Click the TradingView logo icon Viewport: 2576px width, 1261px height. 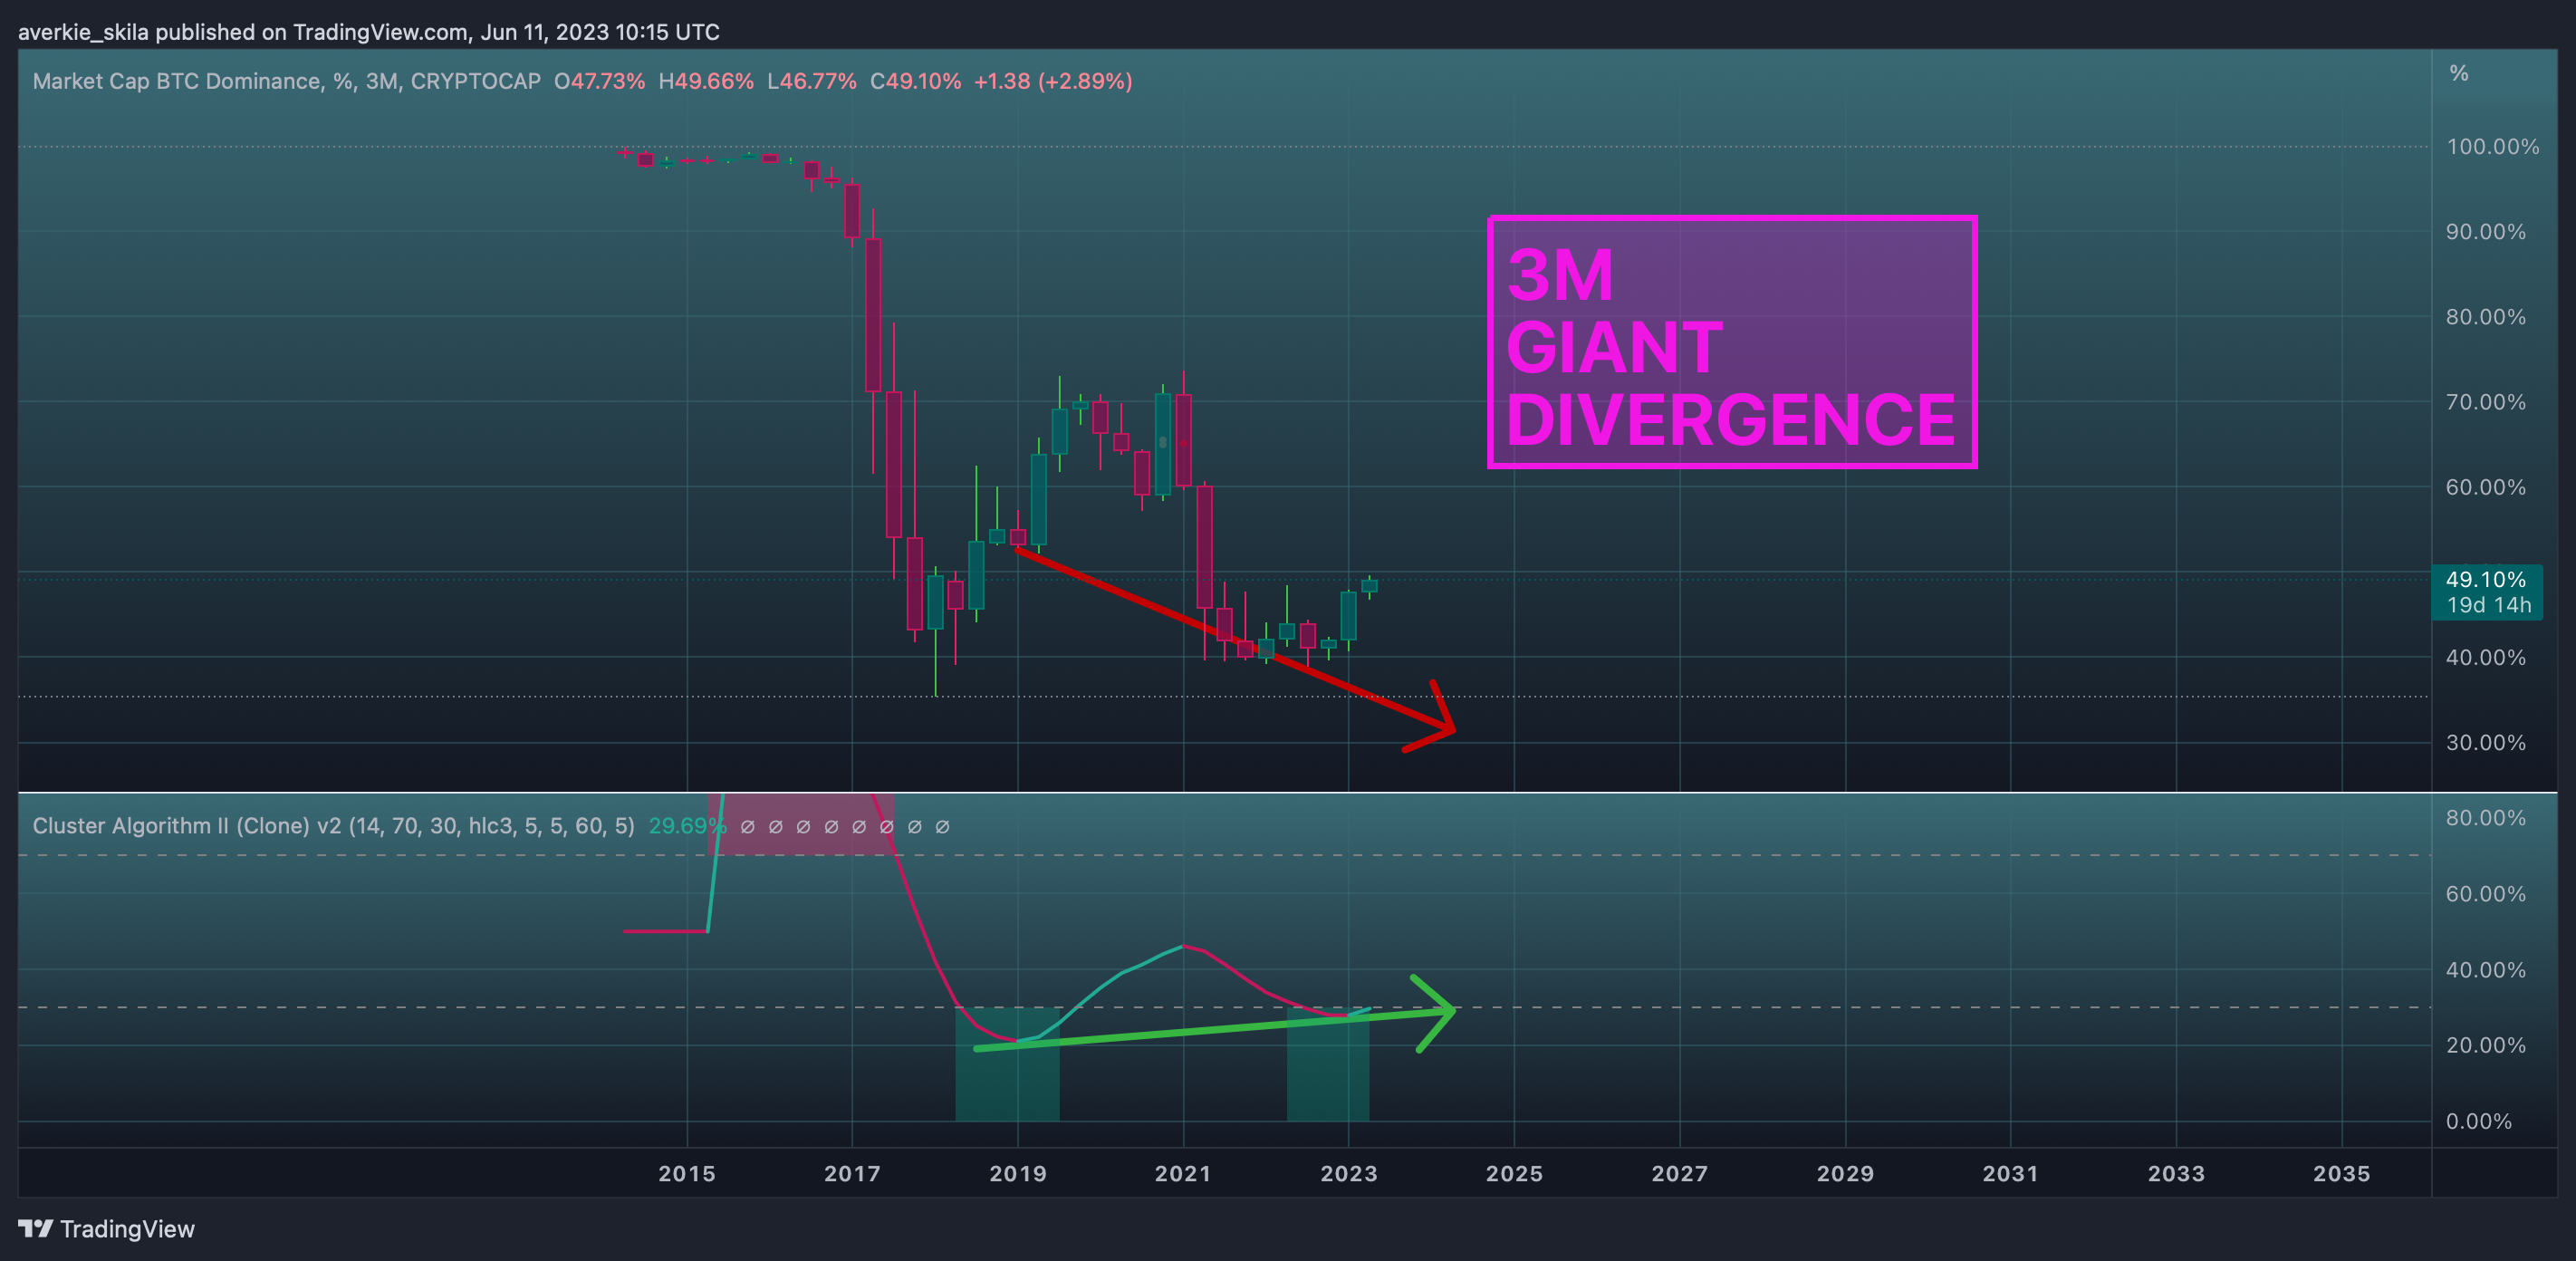35,1228
